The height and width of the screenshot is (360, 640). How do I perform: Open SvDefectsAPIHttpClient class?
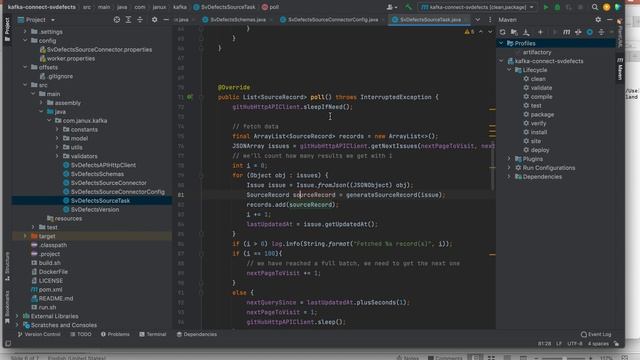[103, 165]
